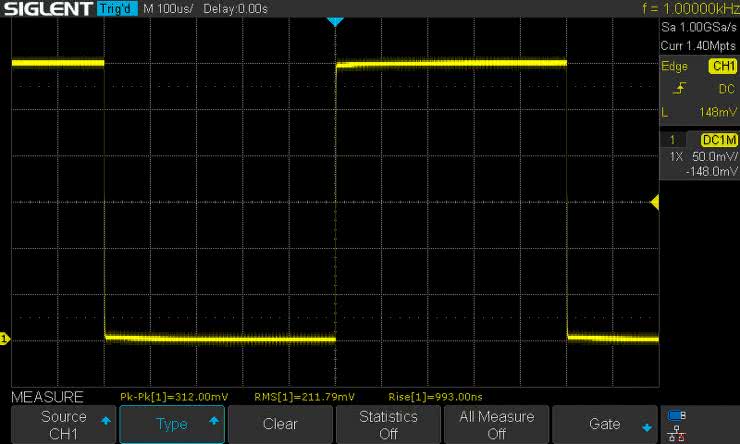This screenshot has height=444, width=740.
Task: Click the USB connection status icon
Action: coord(676,415)
